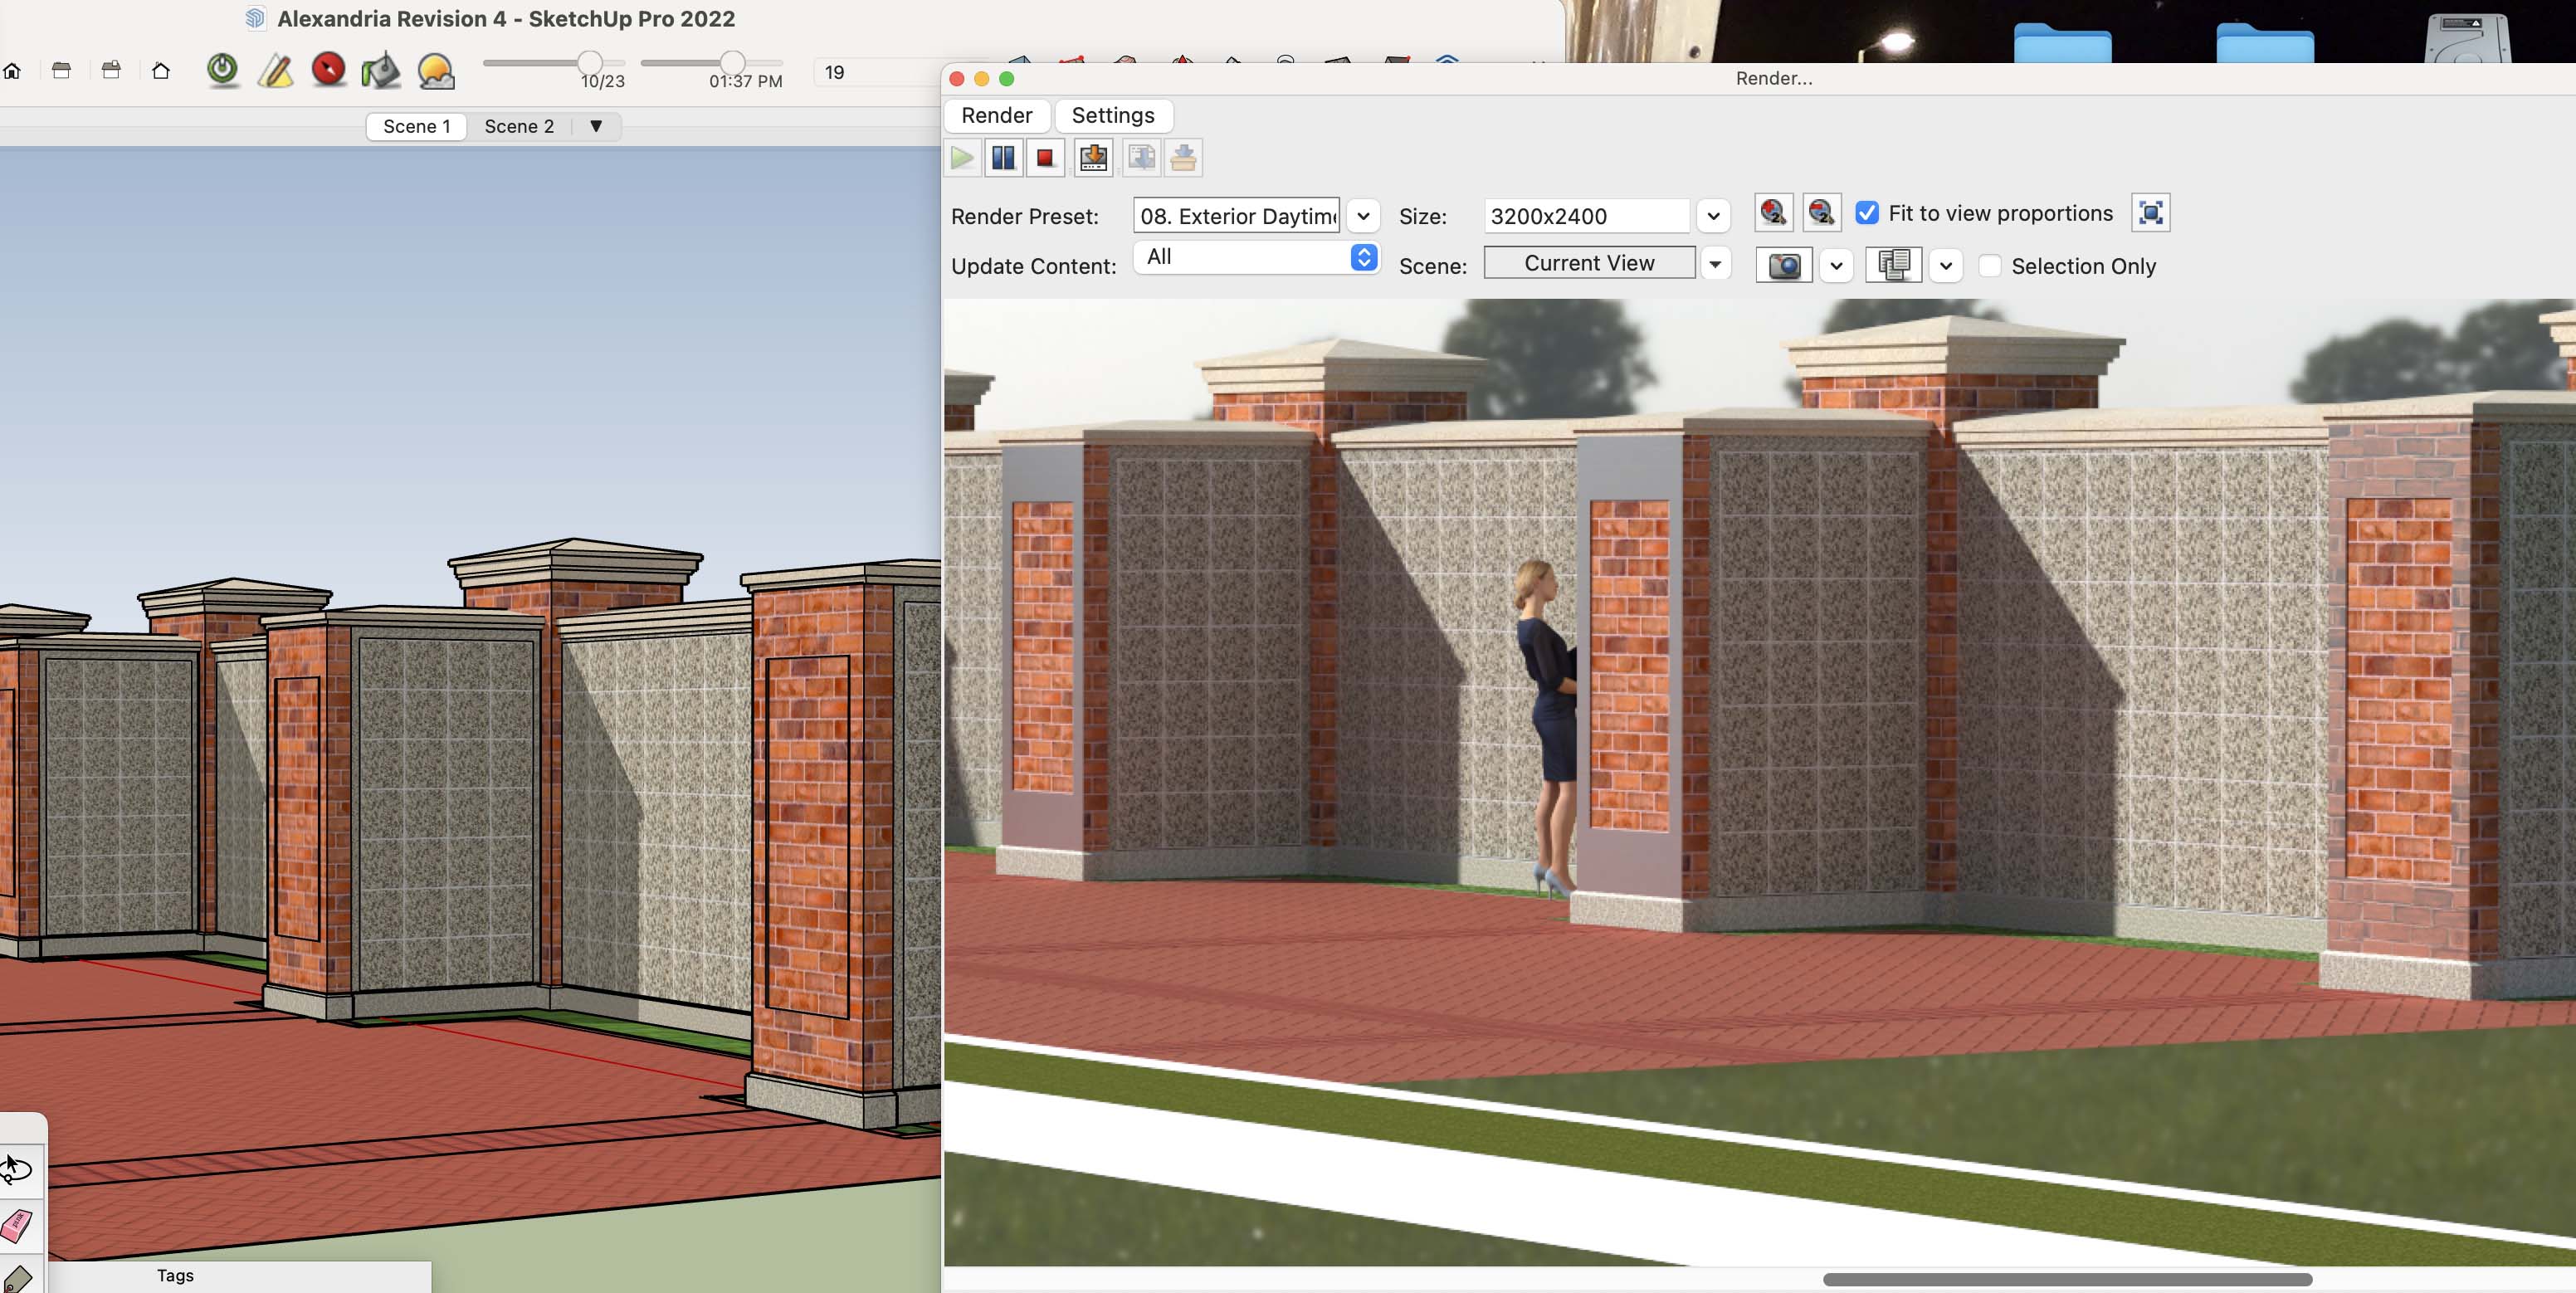
Task: Click the zoom in 2x magnifier icon
Action: pos(1773,212)
